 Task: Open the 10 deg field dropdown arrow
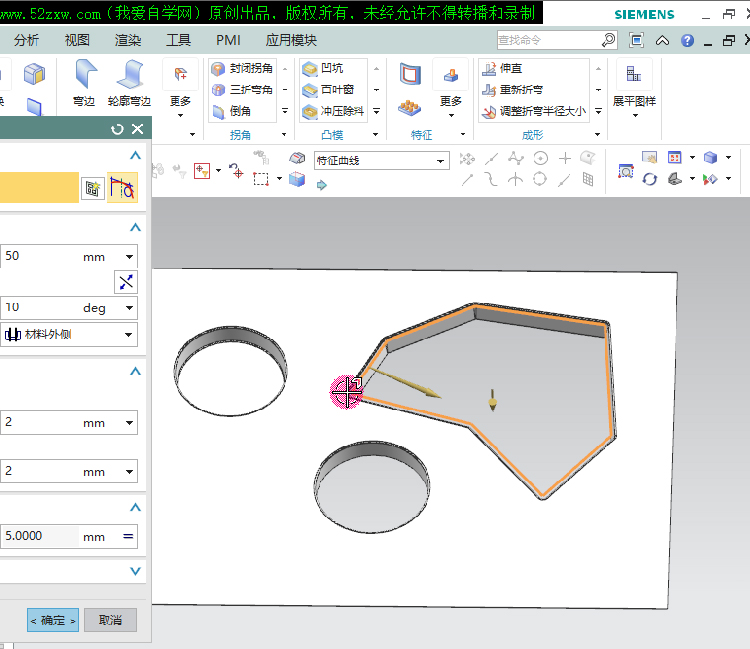click(129, 308)
